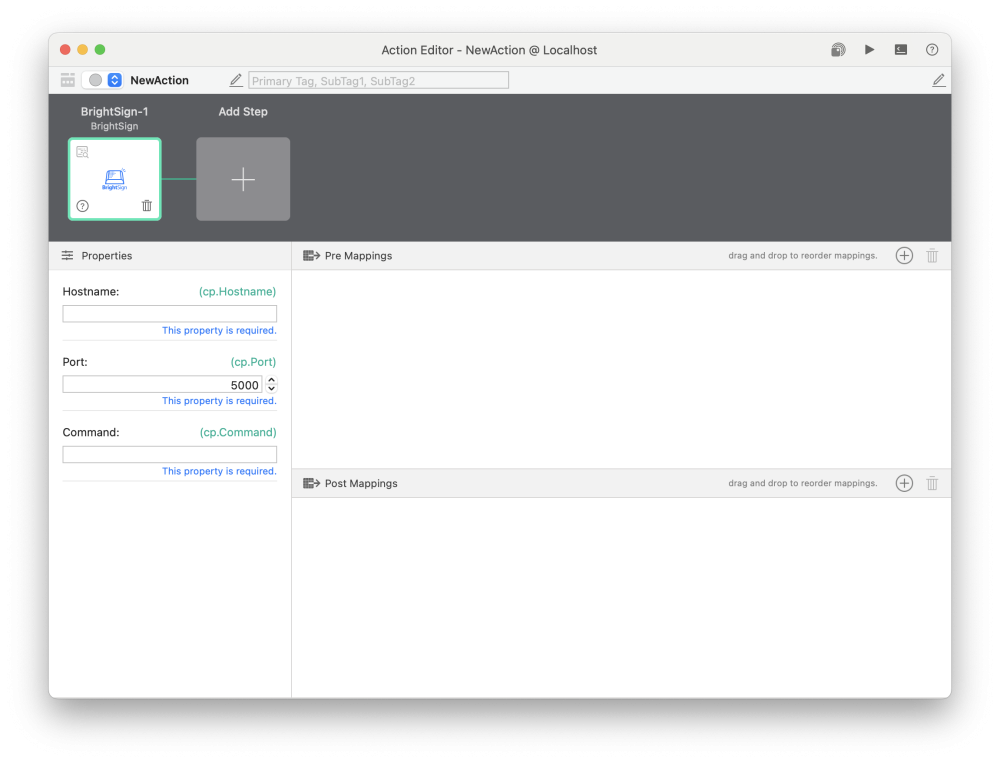Screen dimensions: 1000x763
Task: Click the edit pencil at right of tag bar
Action: [x=938, y=80]
